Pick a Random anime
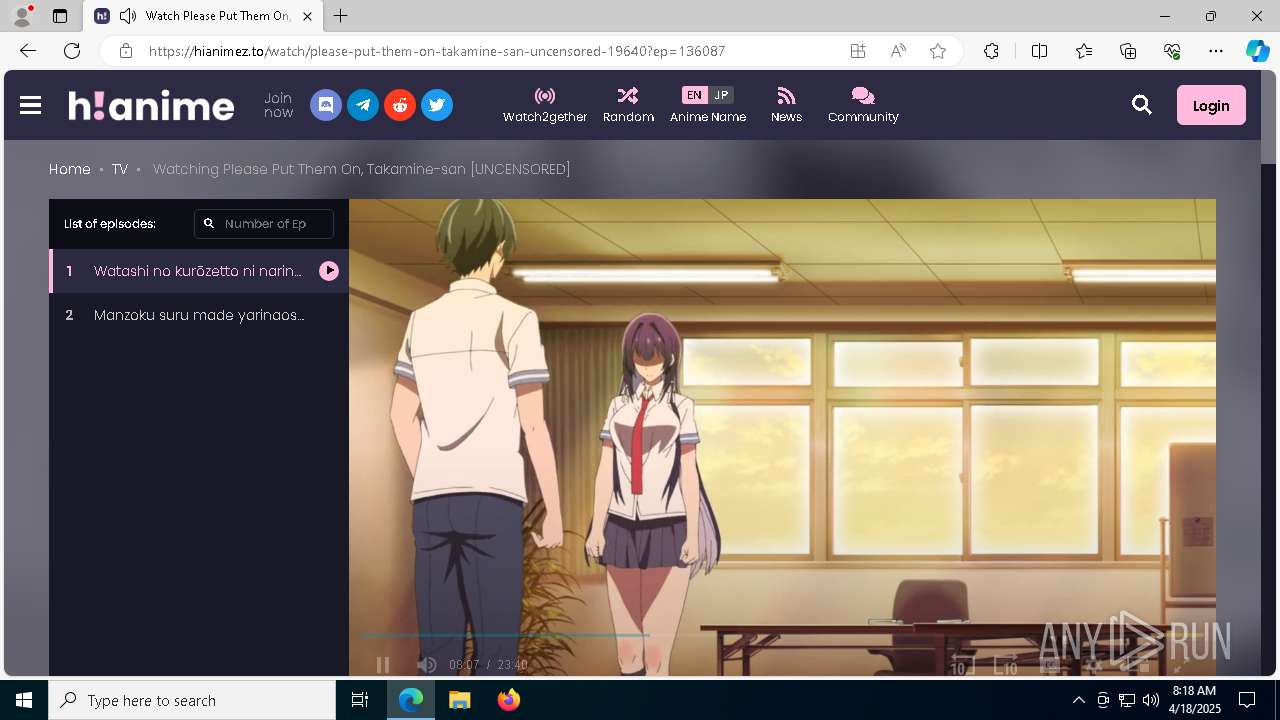Viewport: 1280px width, 720px height. point(628,105)
